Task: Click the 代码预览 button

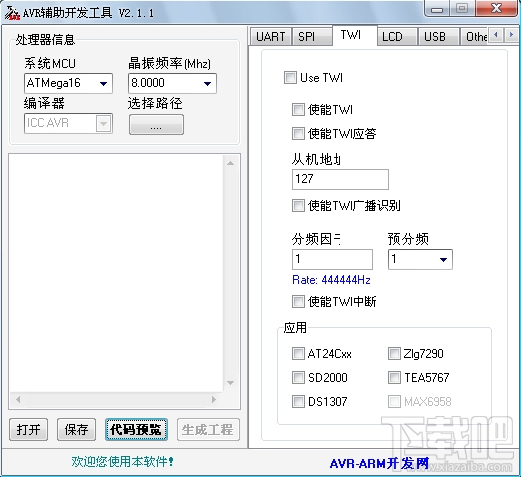Action: (136, 430)
